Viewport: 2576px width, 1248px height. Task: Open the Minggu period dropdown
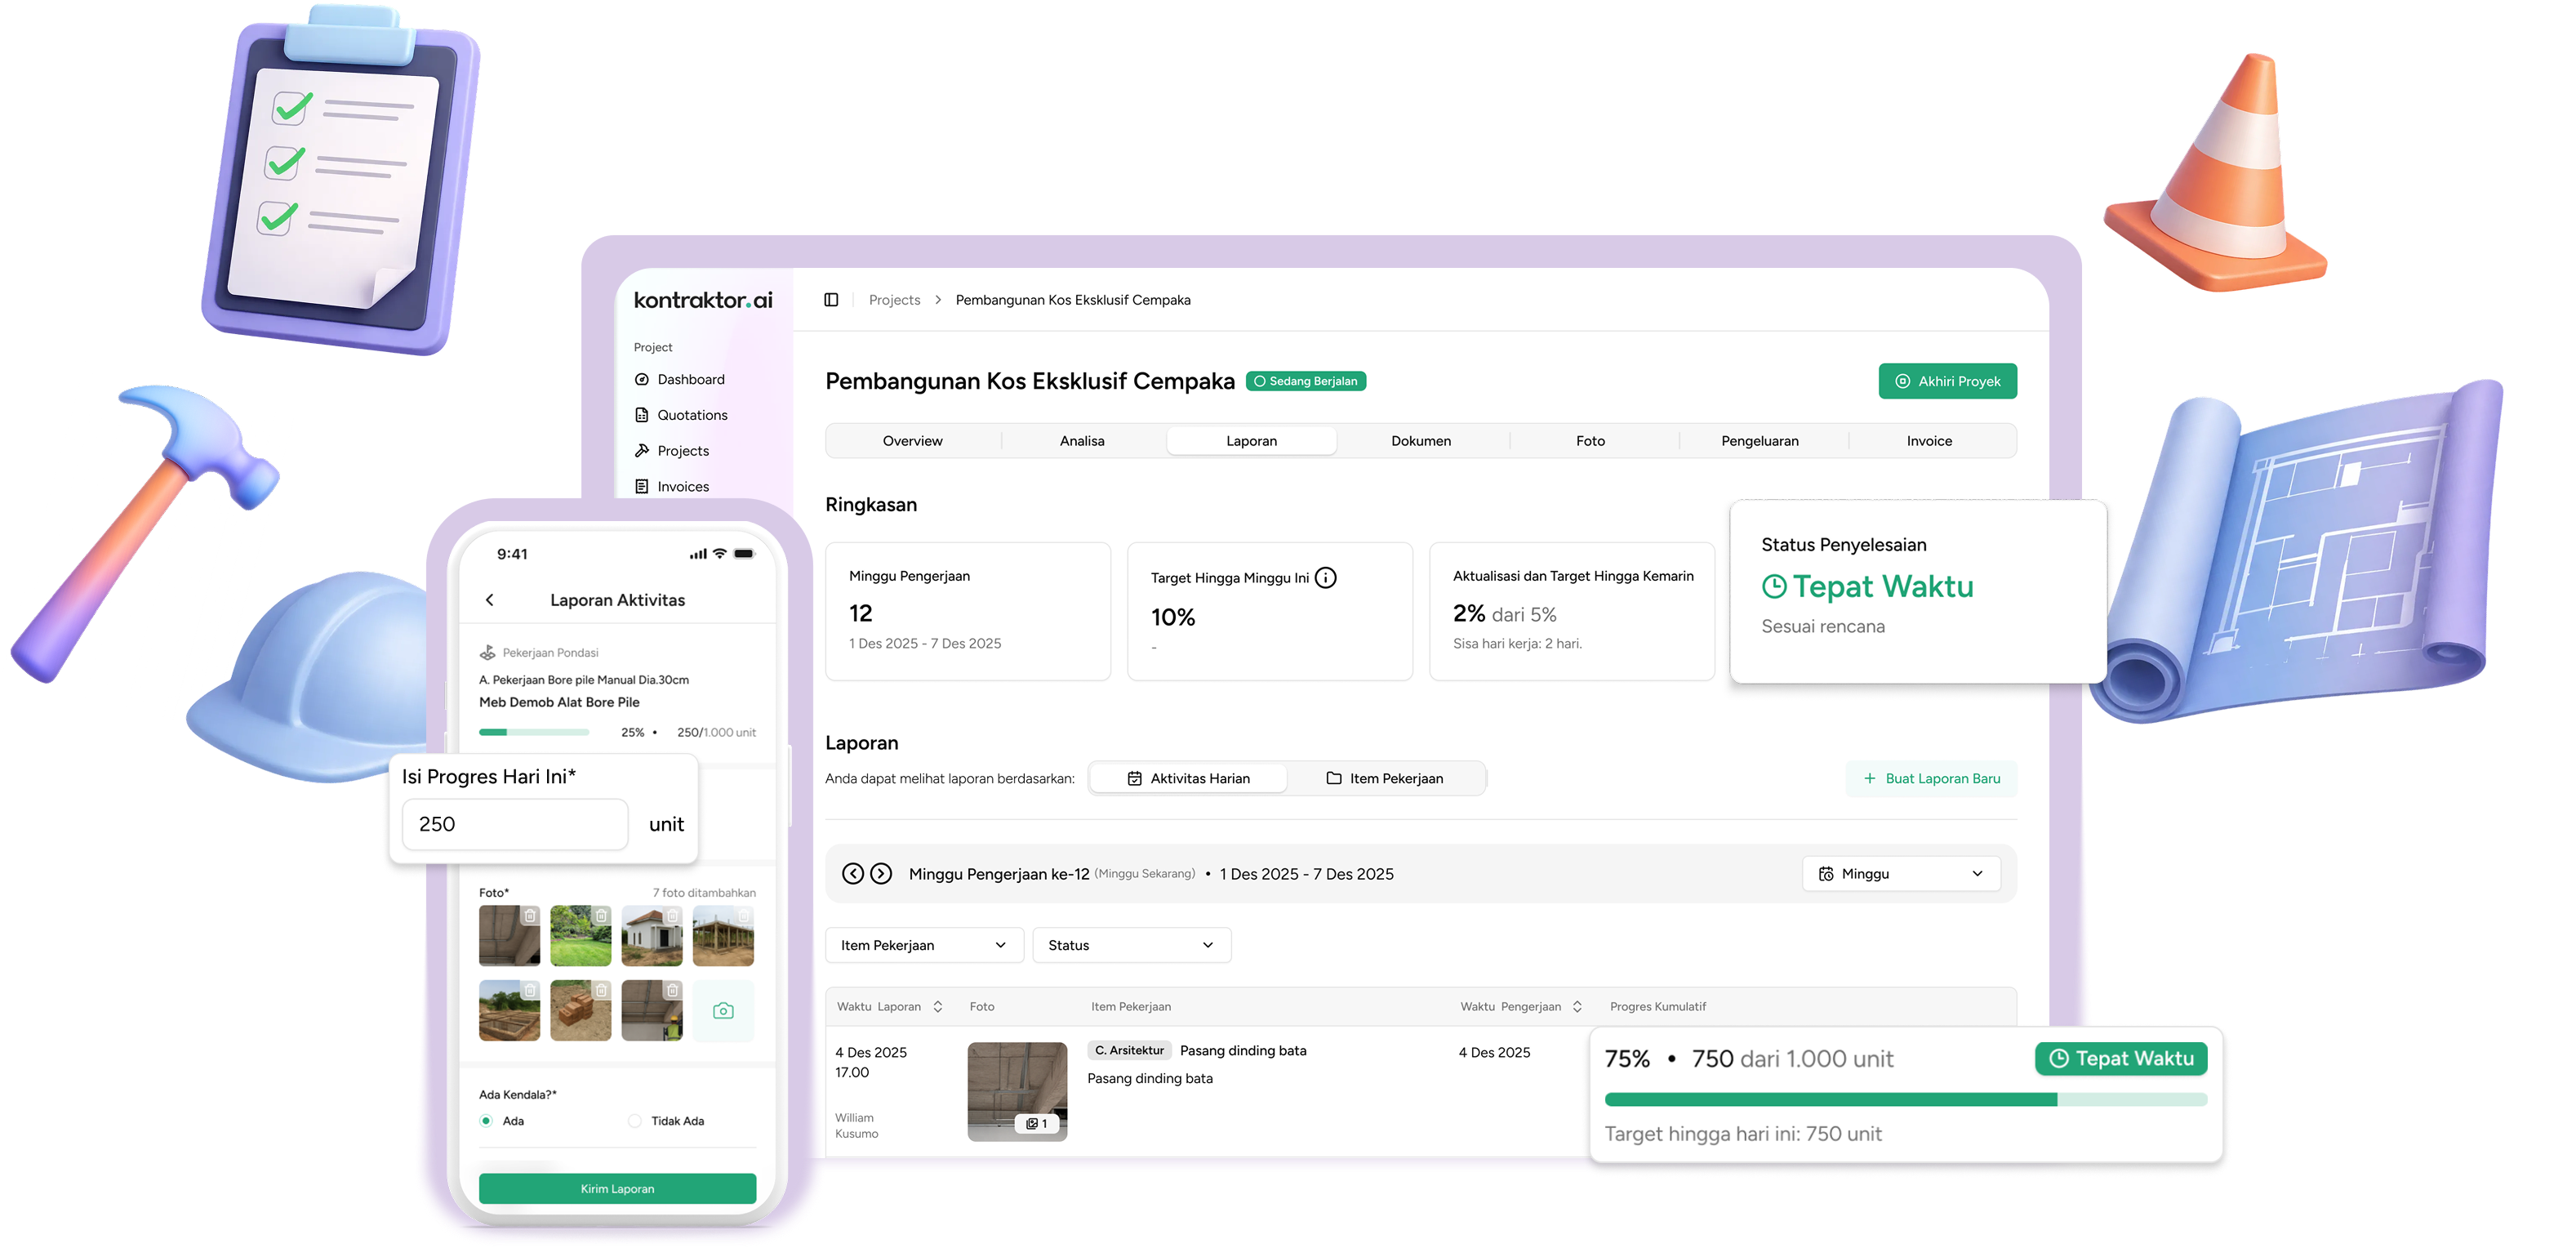coord(1901,874)
